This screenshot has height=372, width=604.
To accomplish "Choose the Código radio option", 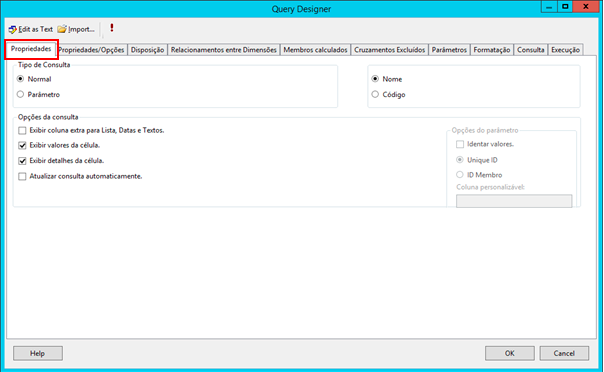I will point(375,94).
